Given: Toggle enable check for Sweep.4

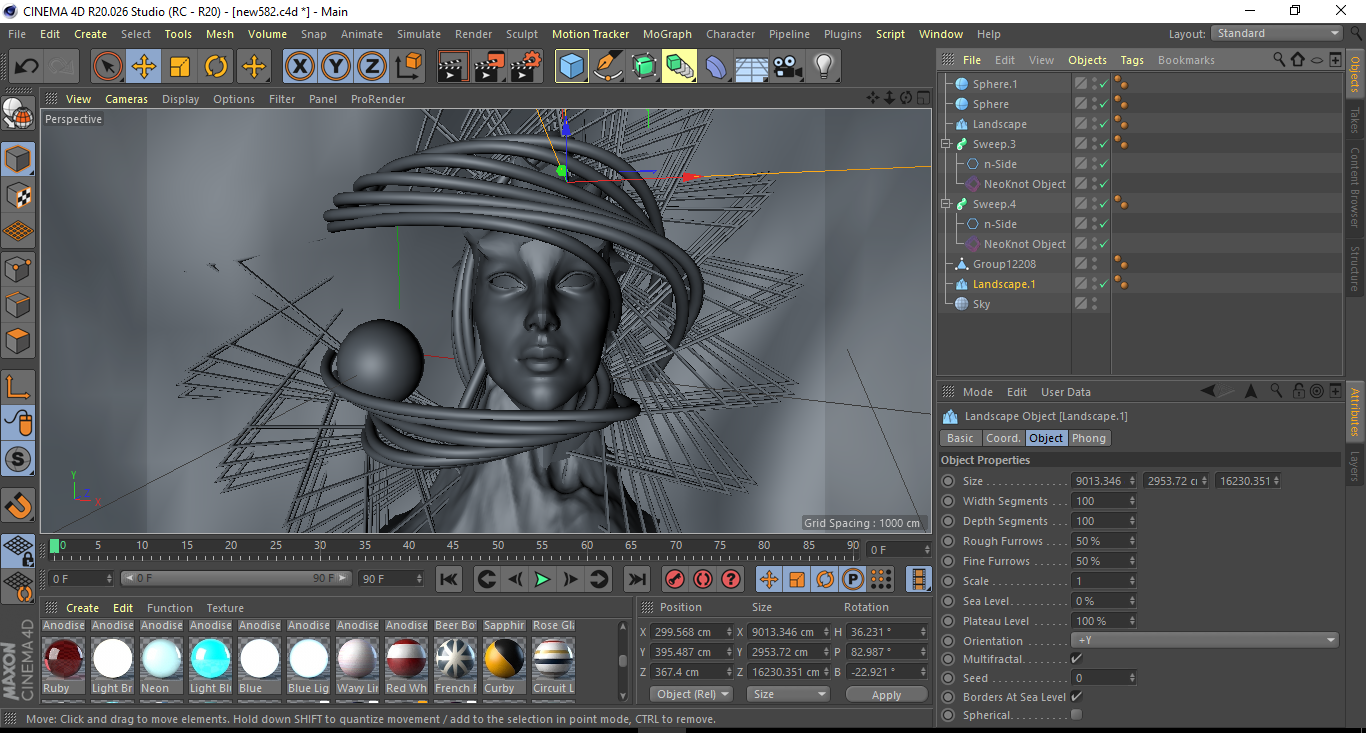Looking at the screenshot, I should pyautogui.click(x=1103, y=204).
